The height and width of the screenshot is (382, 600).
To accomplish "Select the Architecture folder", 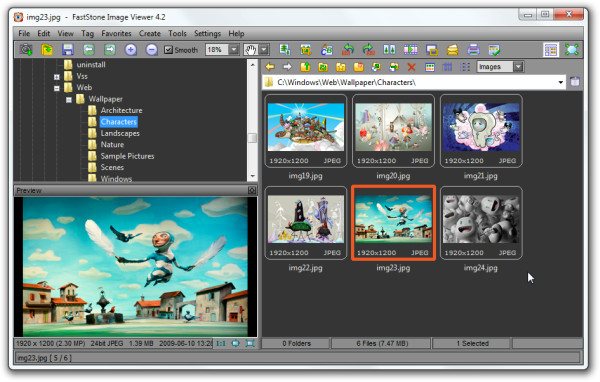I will click(121, 110).
